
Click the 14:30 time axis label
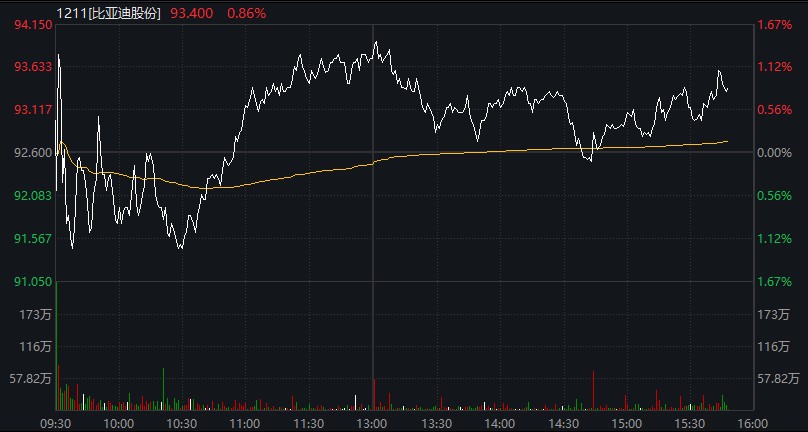[x=563, y=423]
